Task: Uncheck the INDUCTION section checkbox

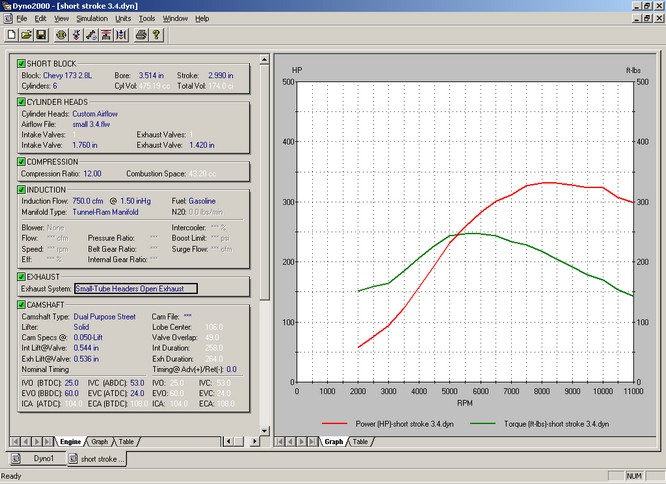Action: pos(21,190)
